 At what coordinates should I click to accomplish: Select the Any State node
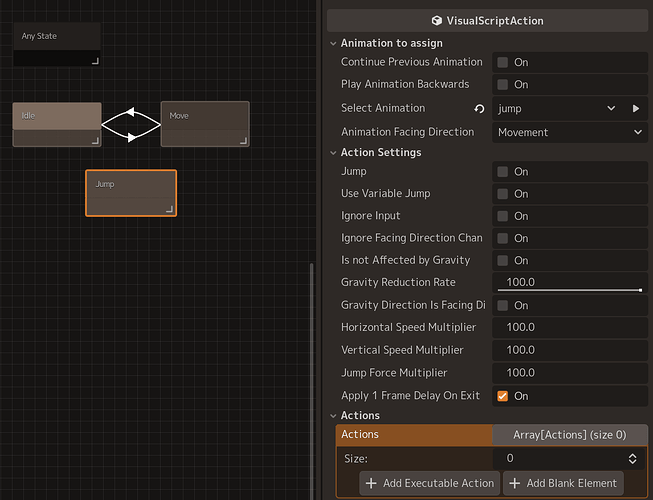(x=57, y=44)
